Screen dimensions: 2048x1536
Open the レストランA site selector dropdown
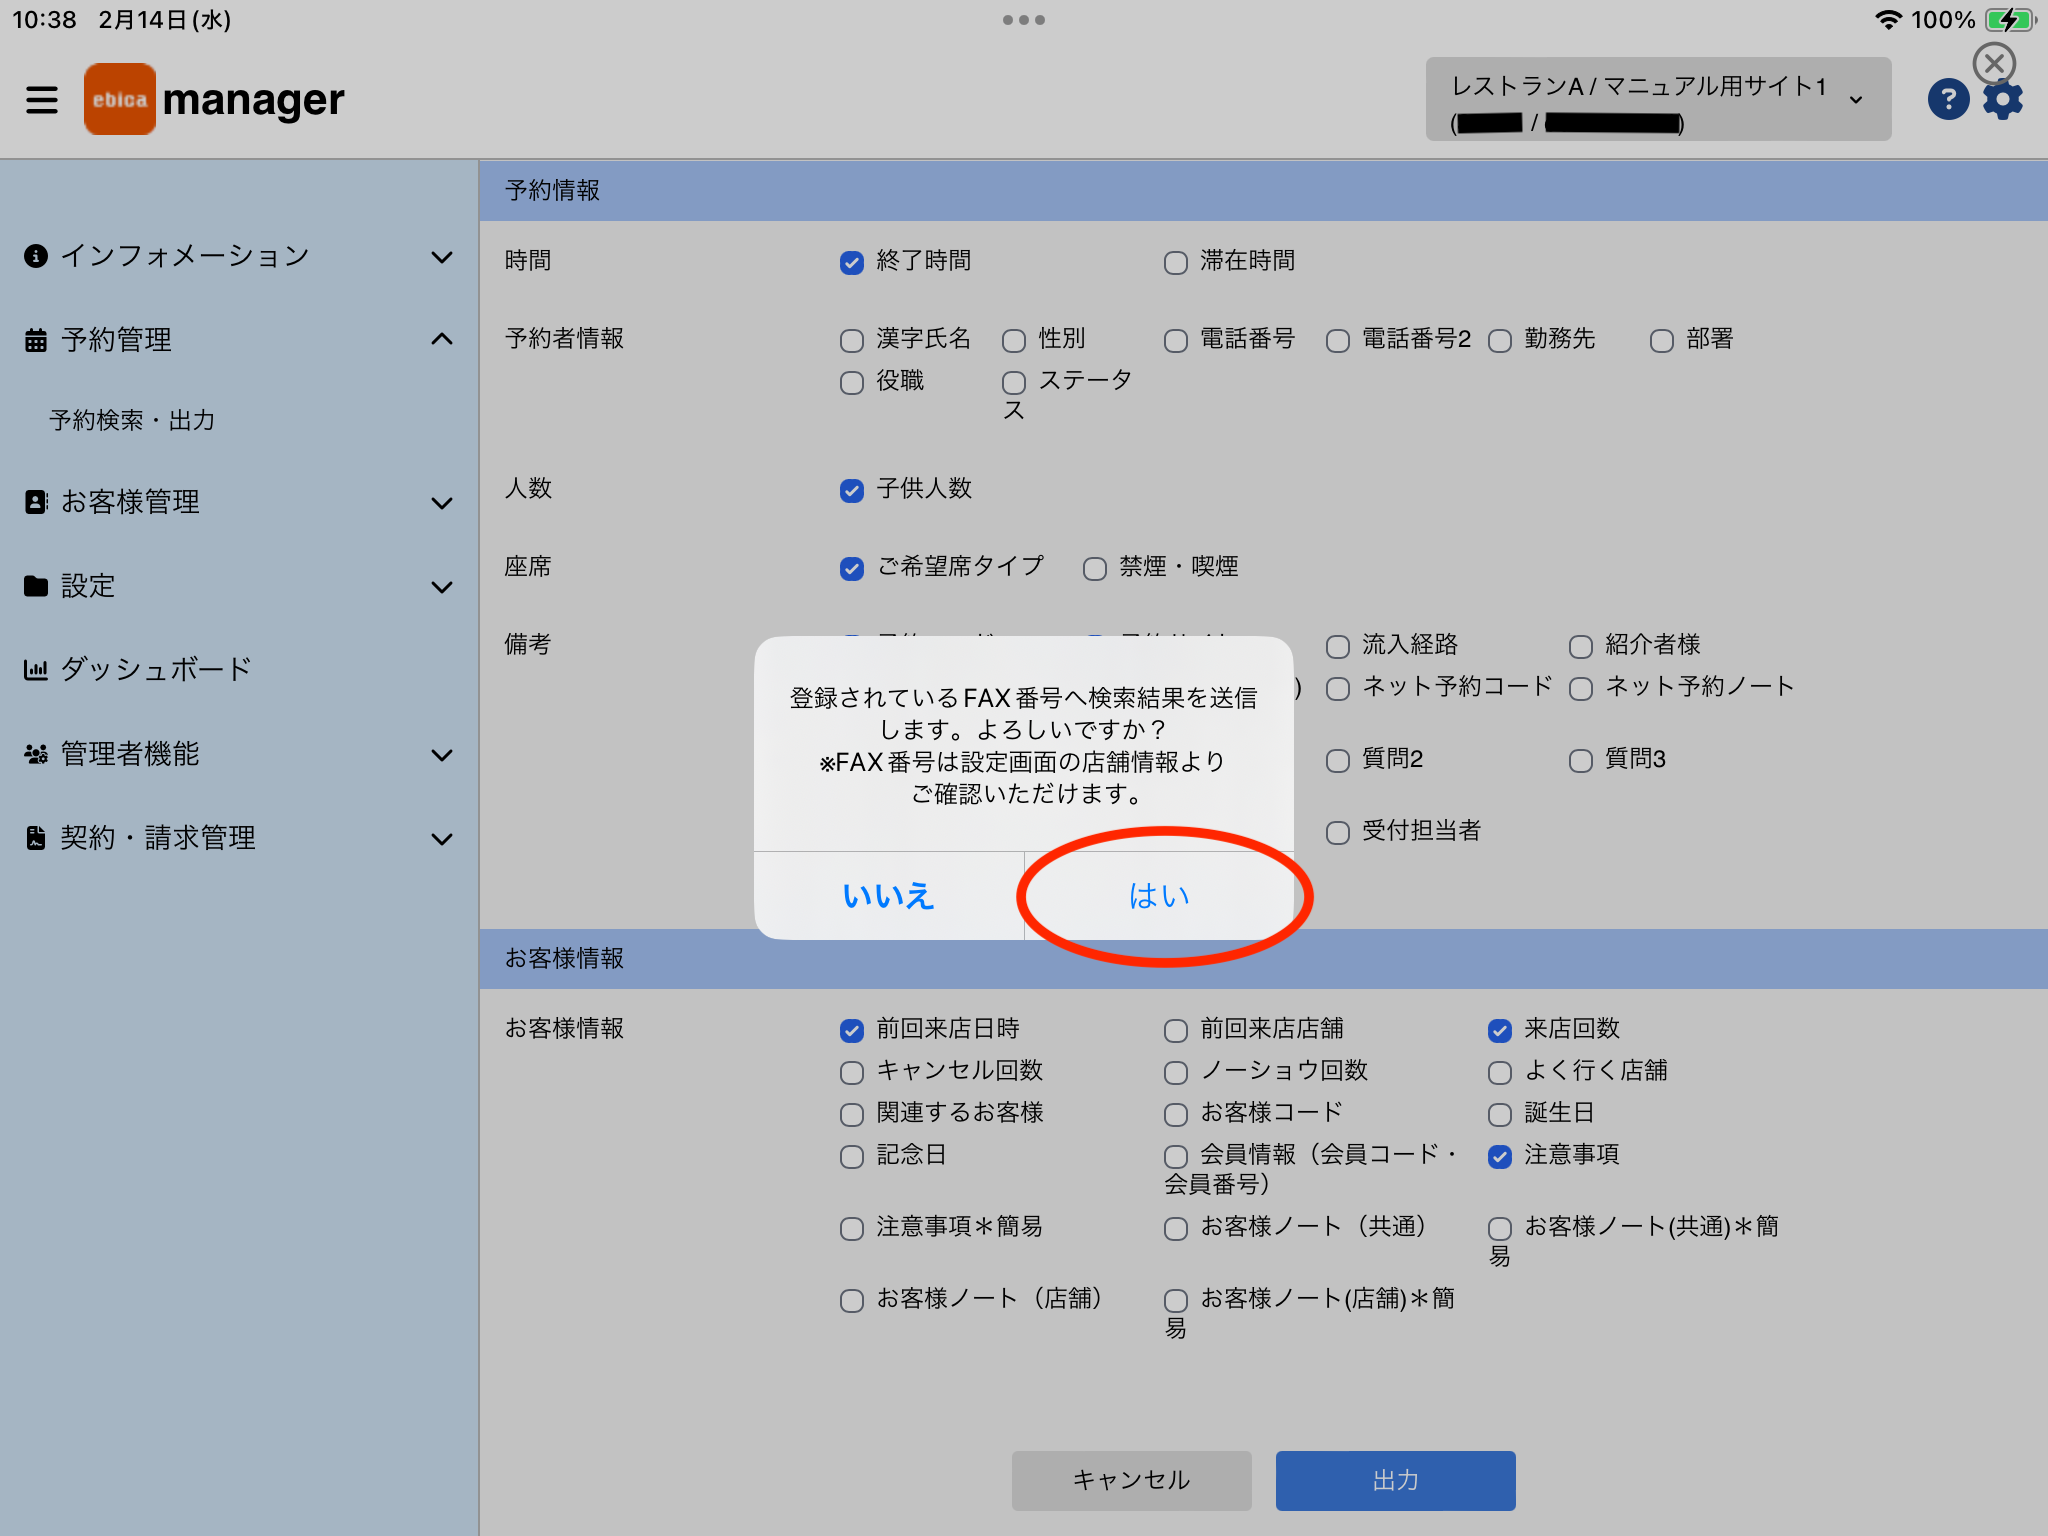(x=1658, y=99)
